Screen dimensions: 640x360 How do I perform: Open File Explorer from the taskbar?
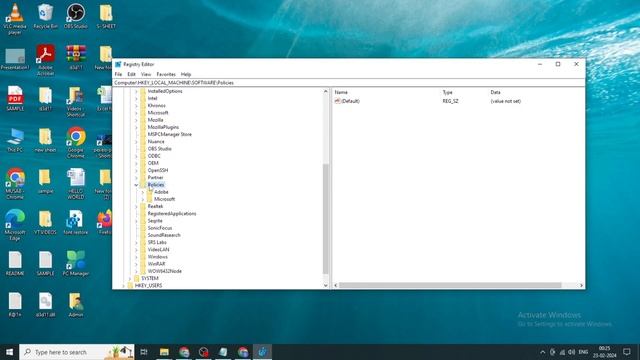(x=164, y=352)
